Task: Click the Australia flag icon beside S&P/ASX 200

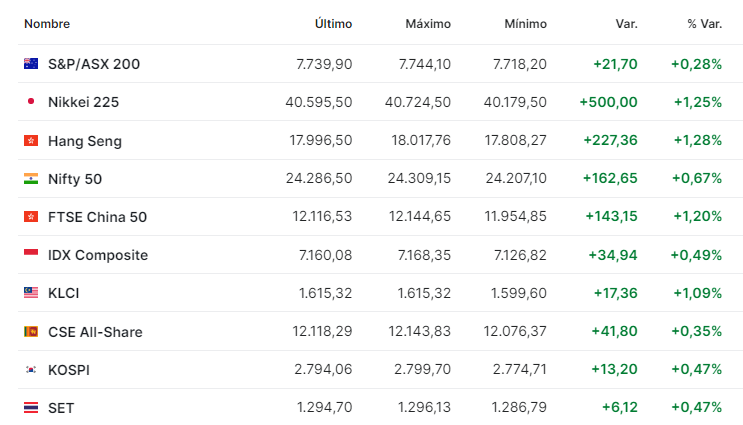Action: click(31, 63)
